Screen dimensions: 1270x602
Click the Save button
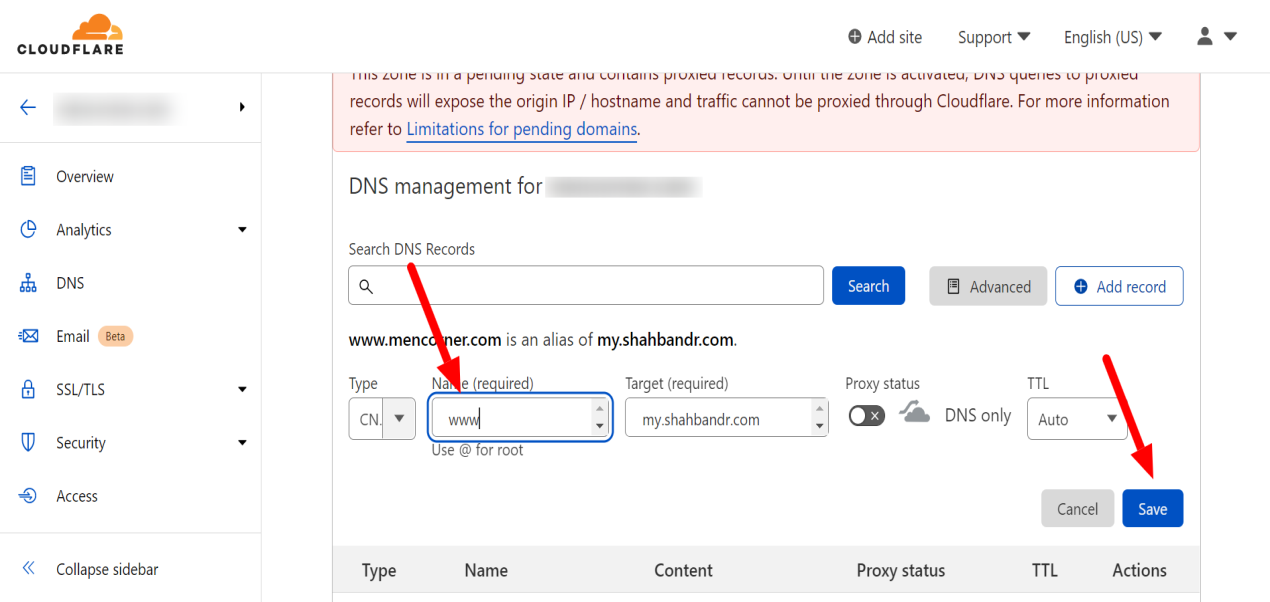coord(1152,508)
